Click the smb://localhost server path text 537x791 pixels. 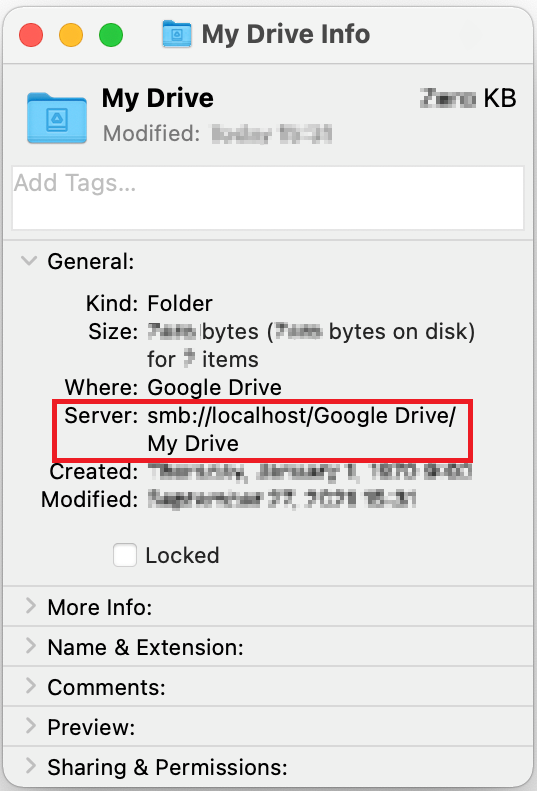(x=301, y=429)
